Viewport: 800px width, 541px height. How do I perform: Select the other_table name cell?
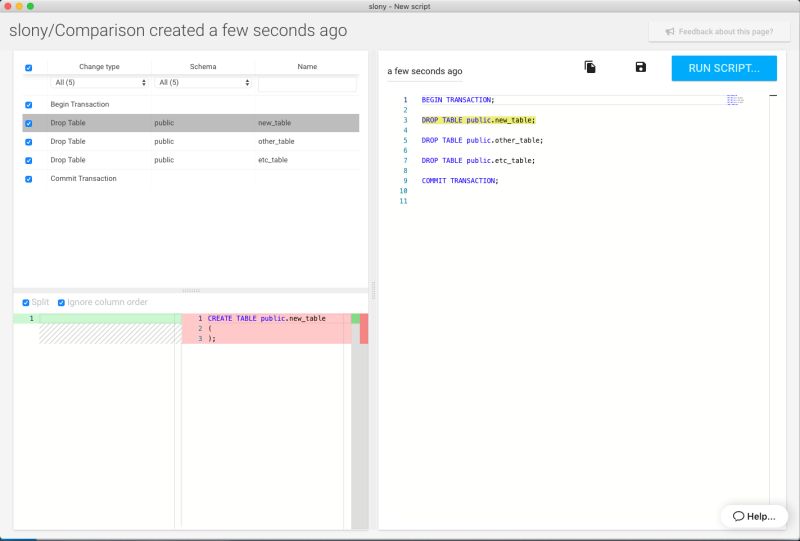pos(276,141)
